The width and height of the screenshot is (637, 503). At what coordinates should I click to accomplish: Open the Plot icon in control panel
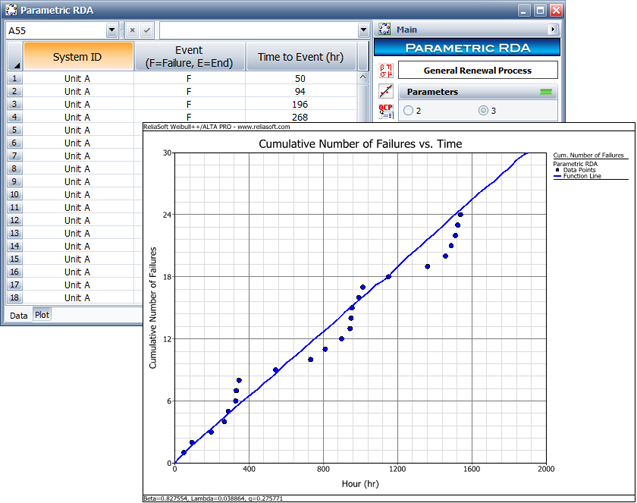click(x=386, y=91)
